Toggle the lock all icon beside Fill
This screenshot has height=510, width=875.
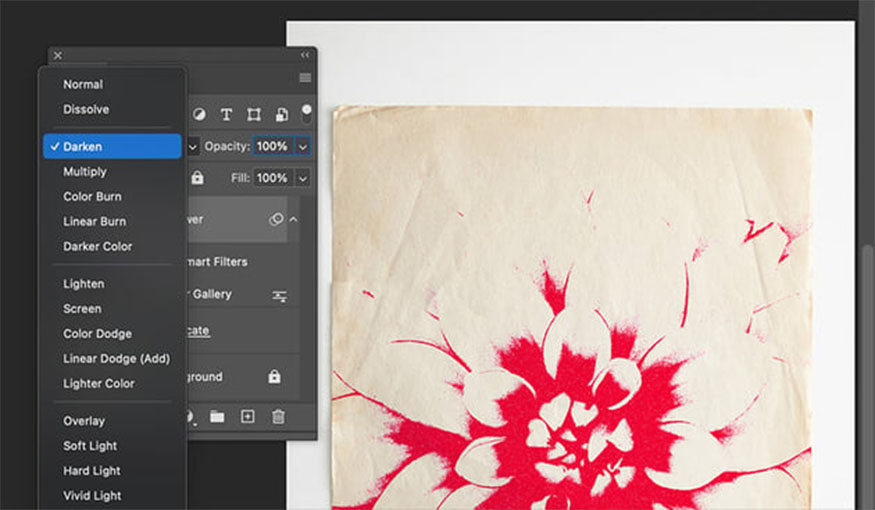click(x=197, y=178)
